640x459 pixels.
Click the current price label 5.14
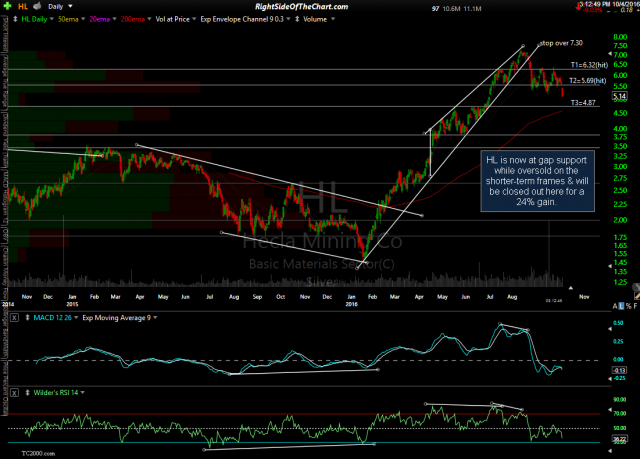tap(620, 96)
